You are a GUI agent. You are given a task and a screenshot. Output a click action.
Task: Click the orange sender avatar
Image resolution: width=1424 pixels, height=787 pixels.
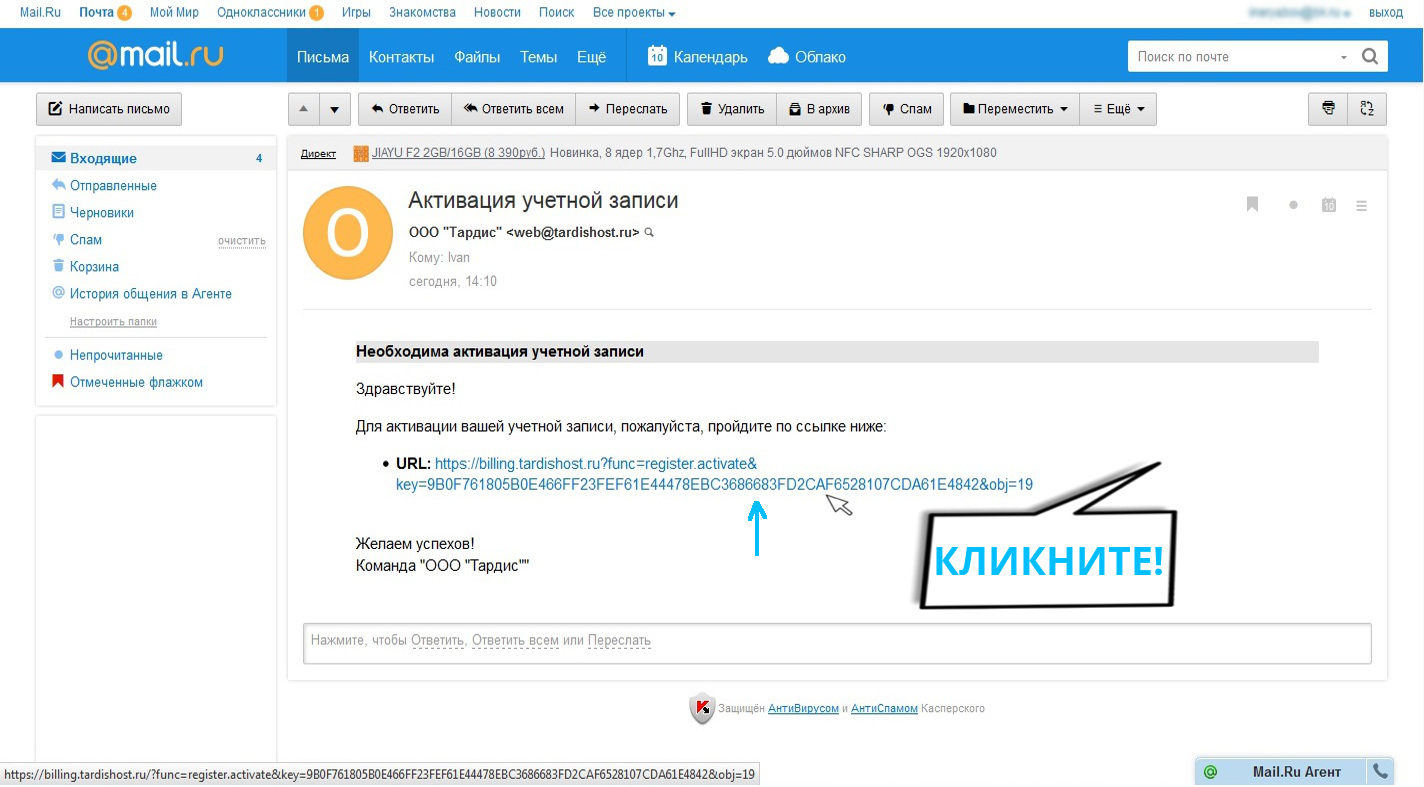coord(349,234)
